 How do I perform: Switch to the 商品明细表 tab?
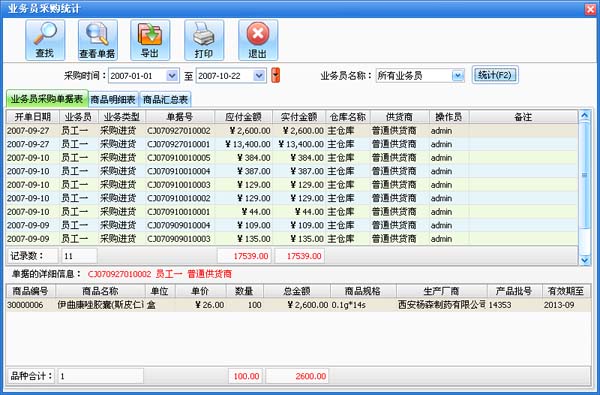click(x=113, y=100)
